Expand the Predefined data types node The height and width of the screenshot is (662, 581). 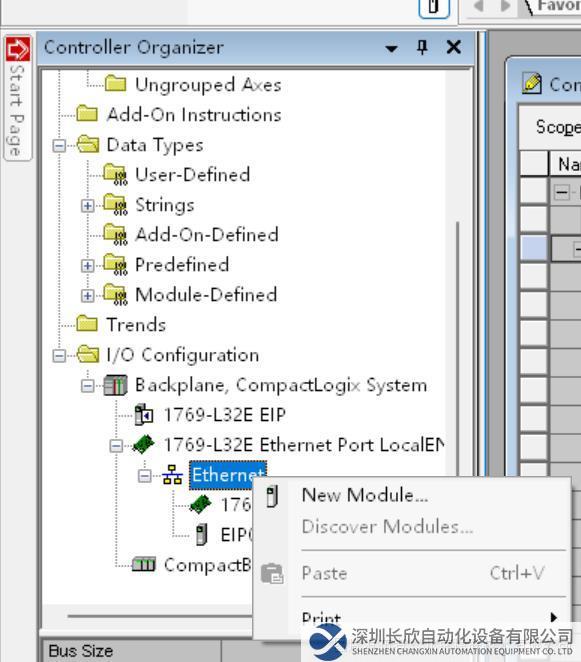[x=87, y=266]
